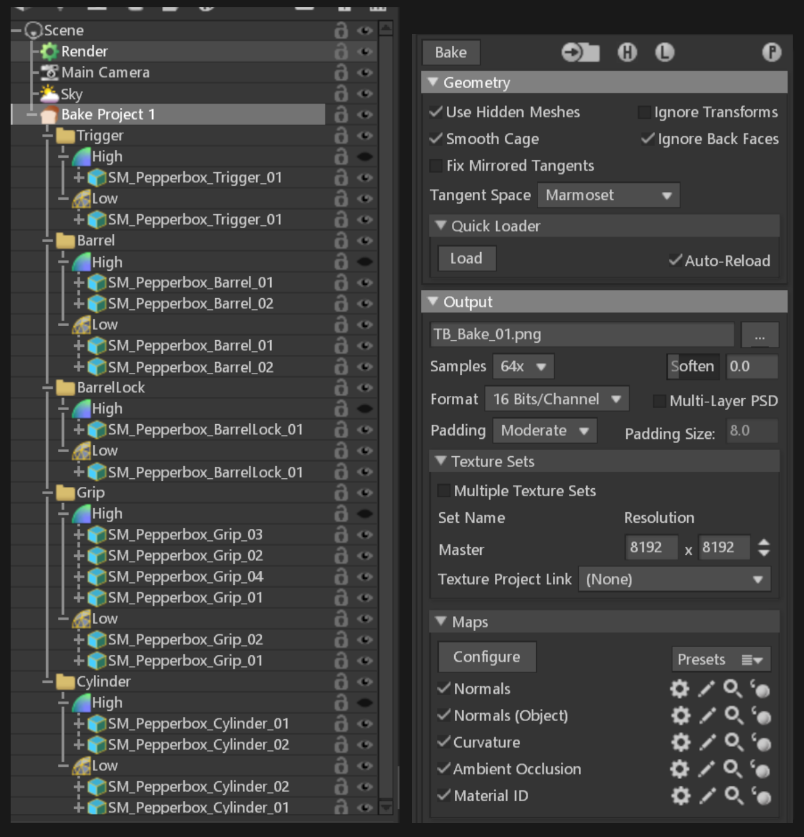The image size is (804, 837).
Task: Hide the Sky object with its eye icon
Action: click(x=365, y=93)
